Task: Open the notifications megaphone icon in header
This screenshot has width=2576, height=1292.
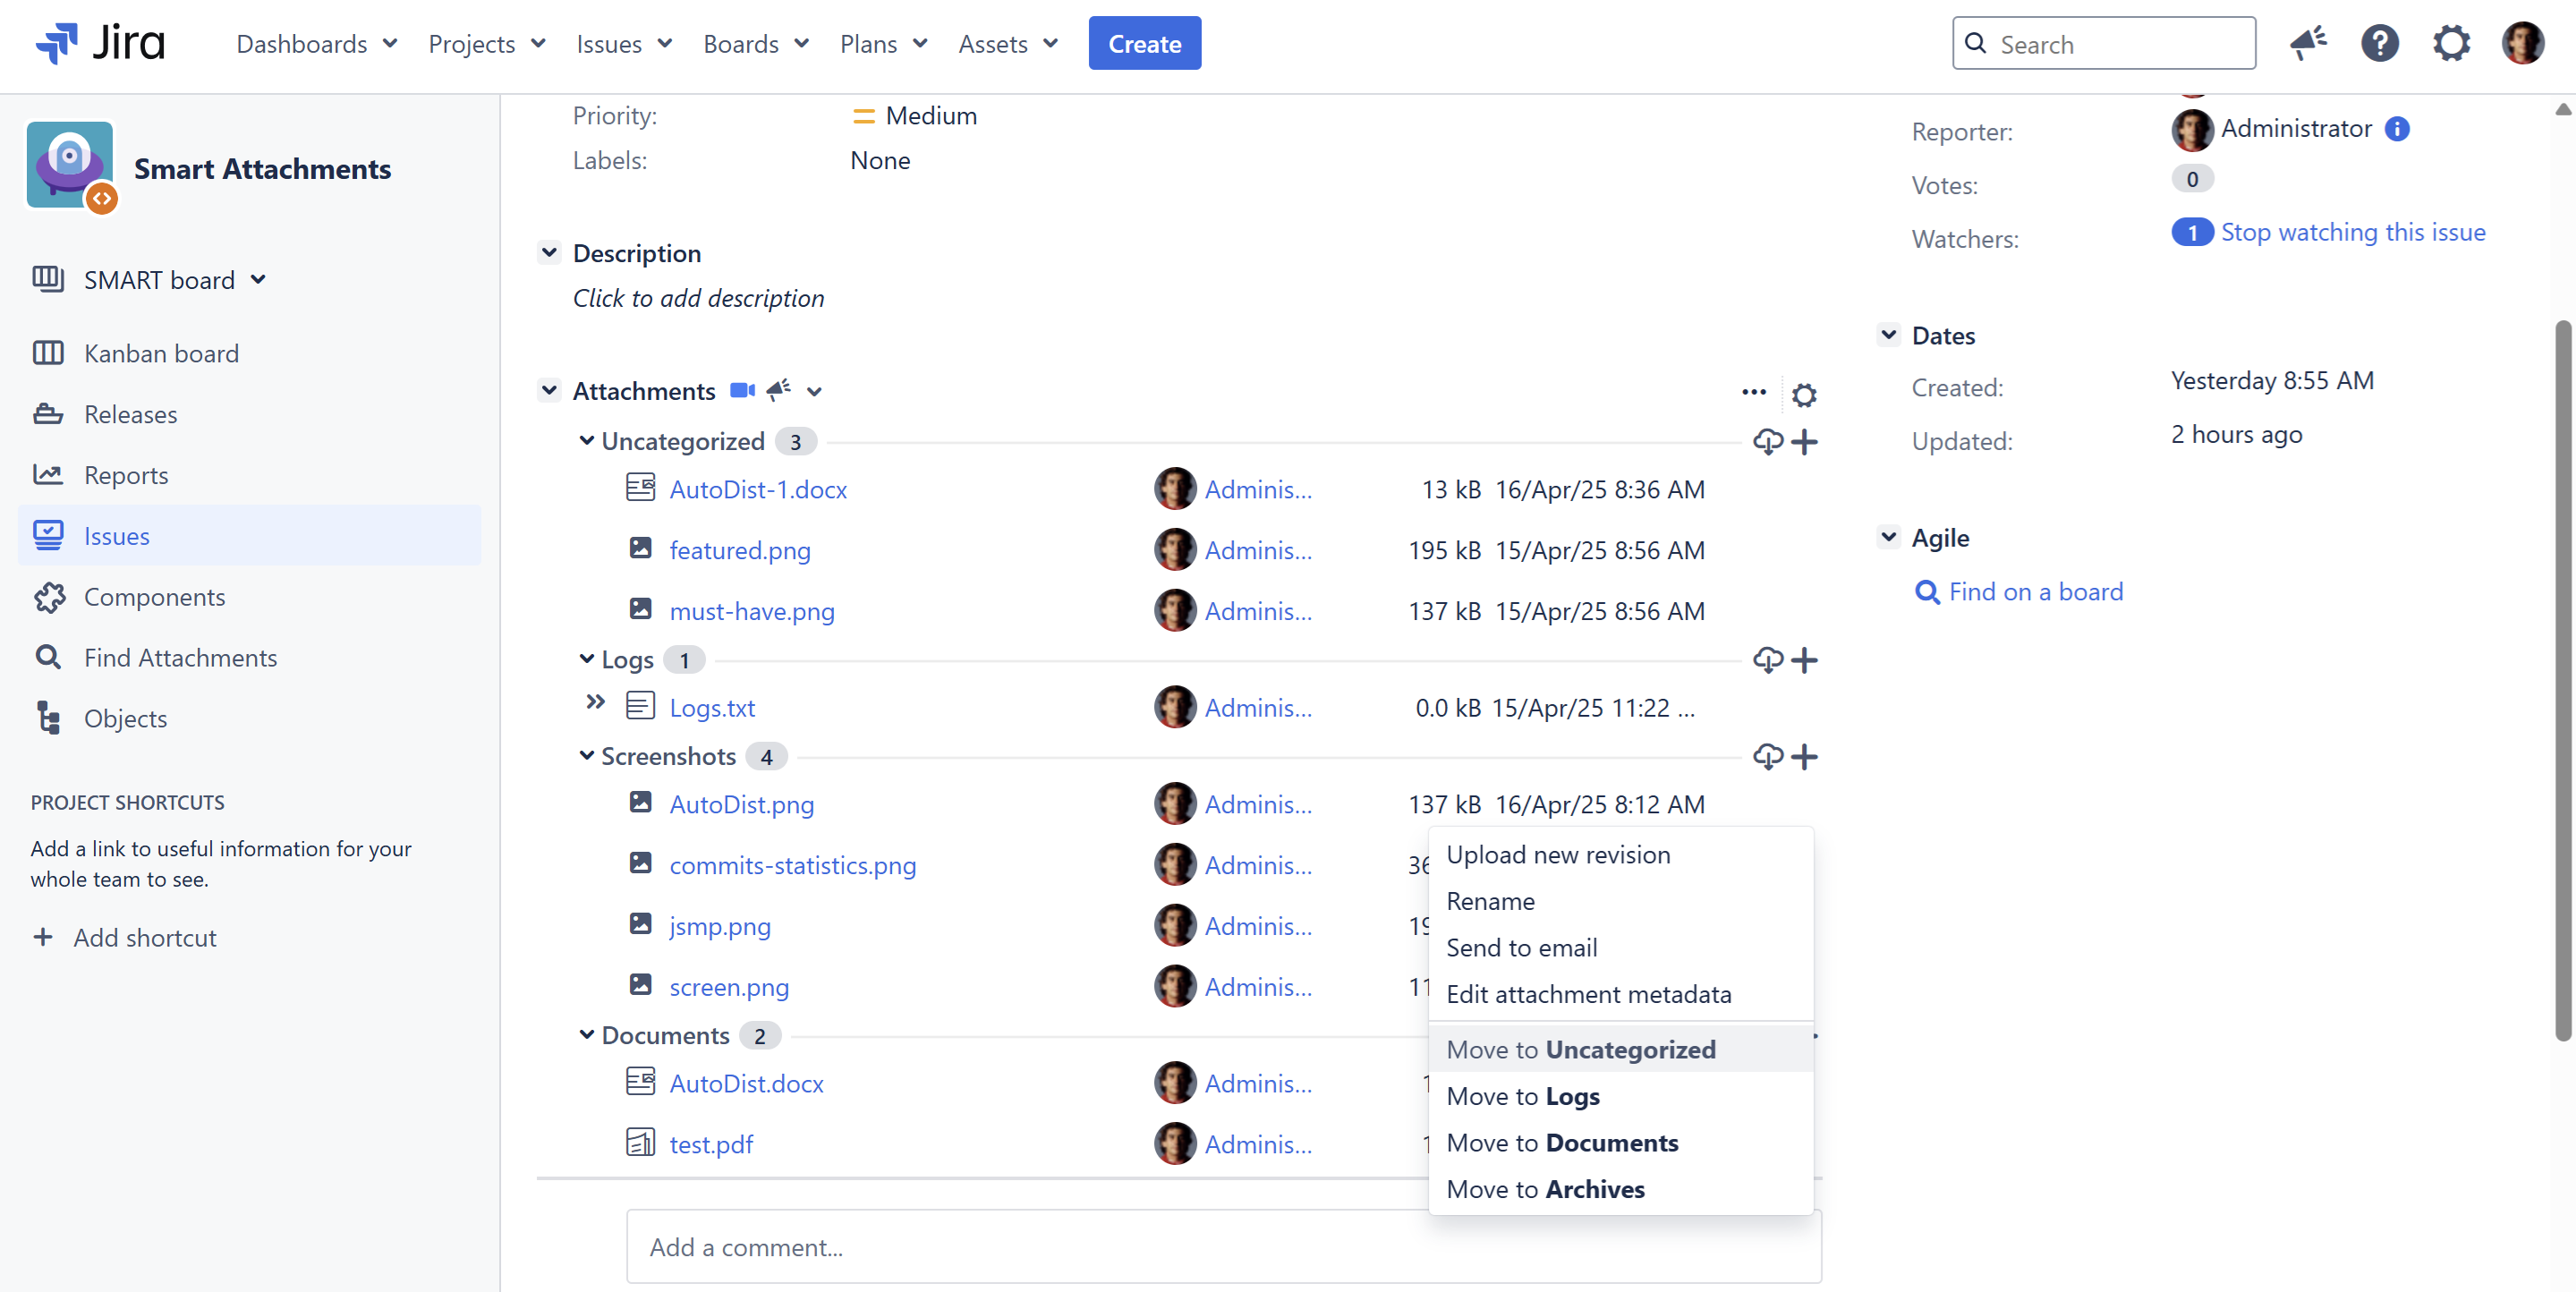Action: coord(2308,43)
